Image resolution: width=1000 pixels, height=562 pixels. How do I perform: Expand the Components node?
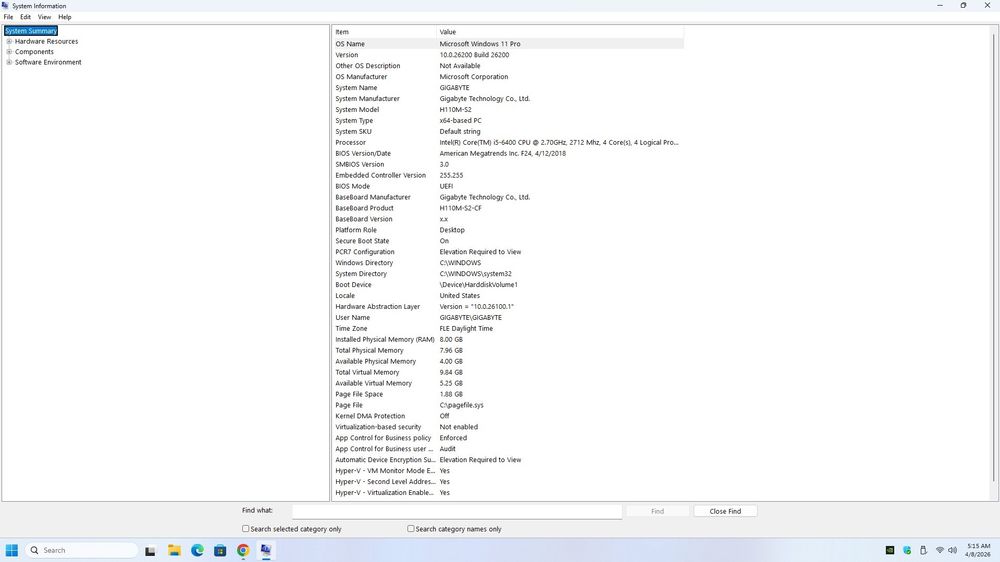click(x=9, y=52)
